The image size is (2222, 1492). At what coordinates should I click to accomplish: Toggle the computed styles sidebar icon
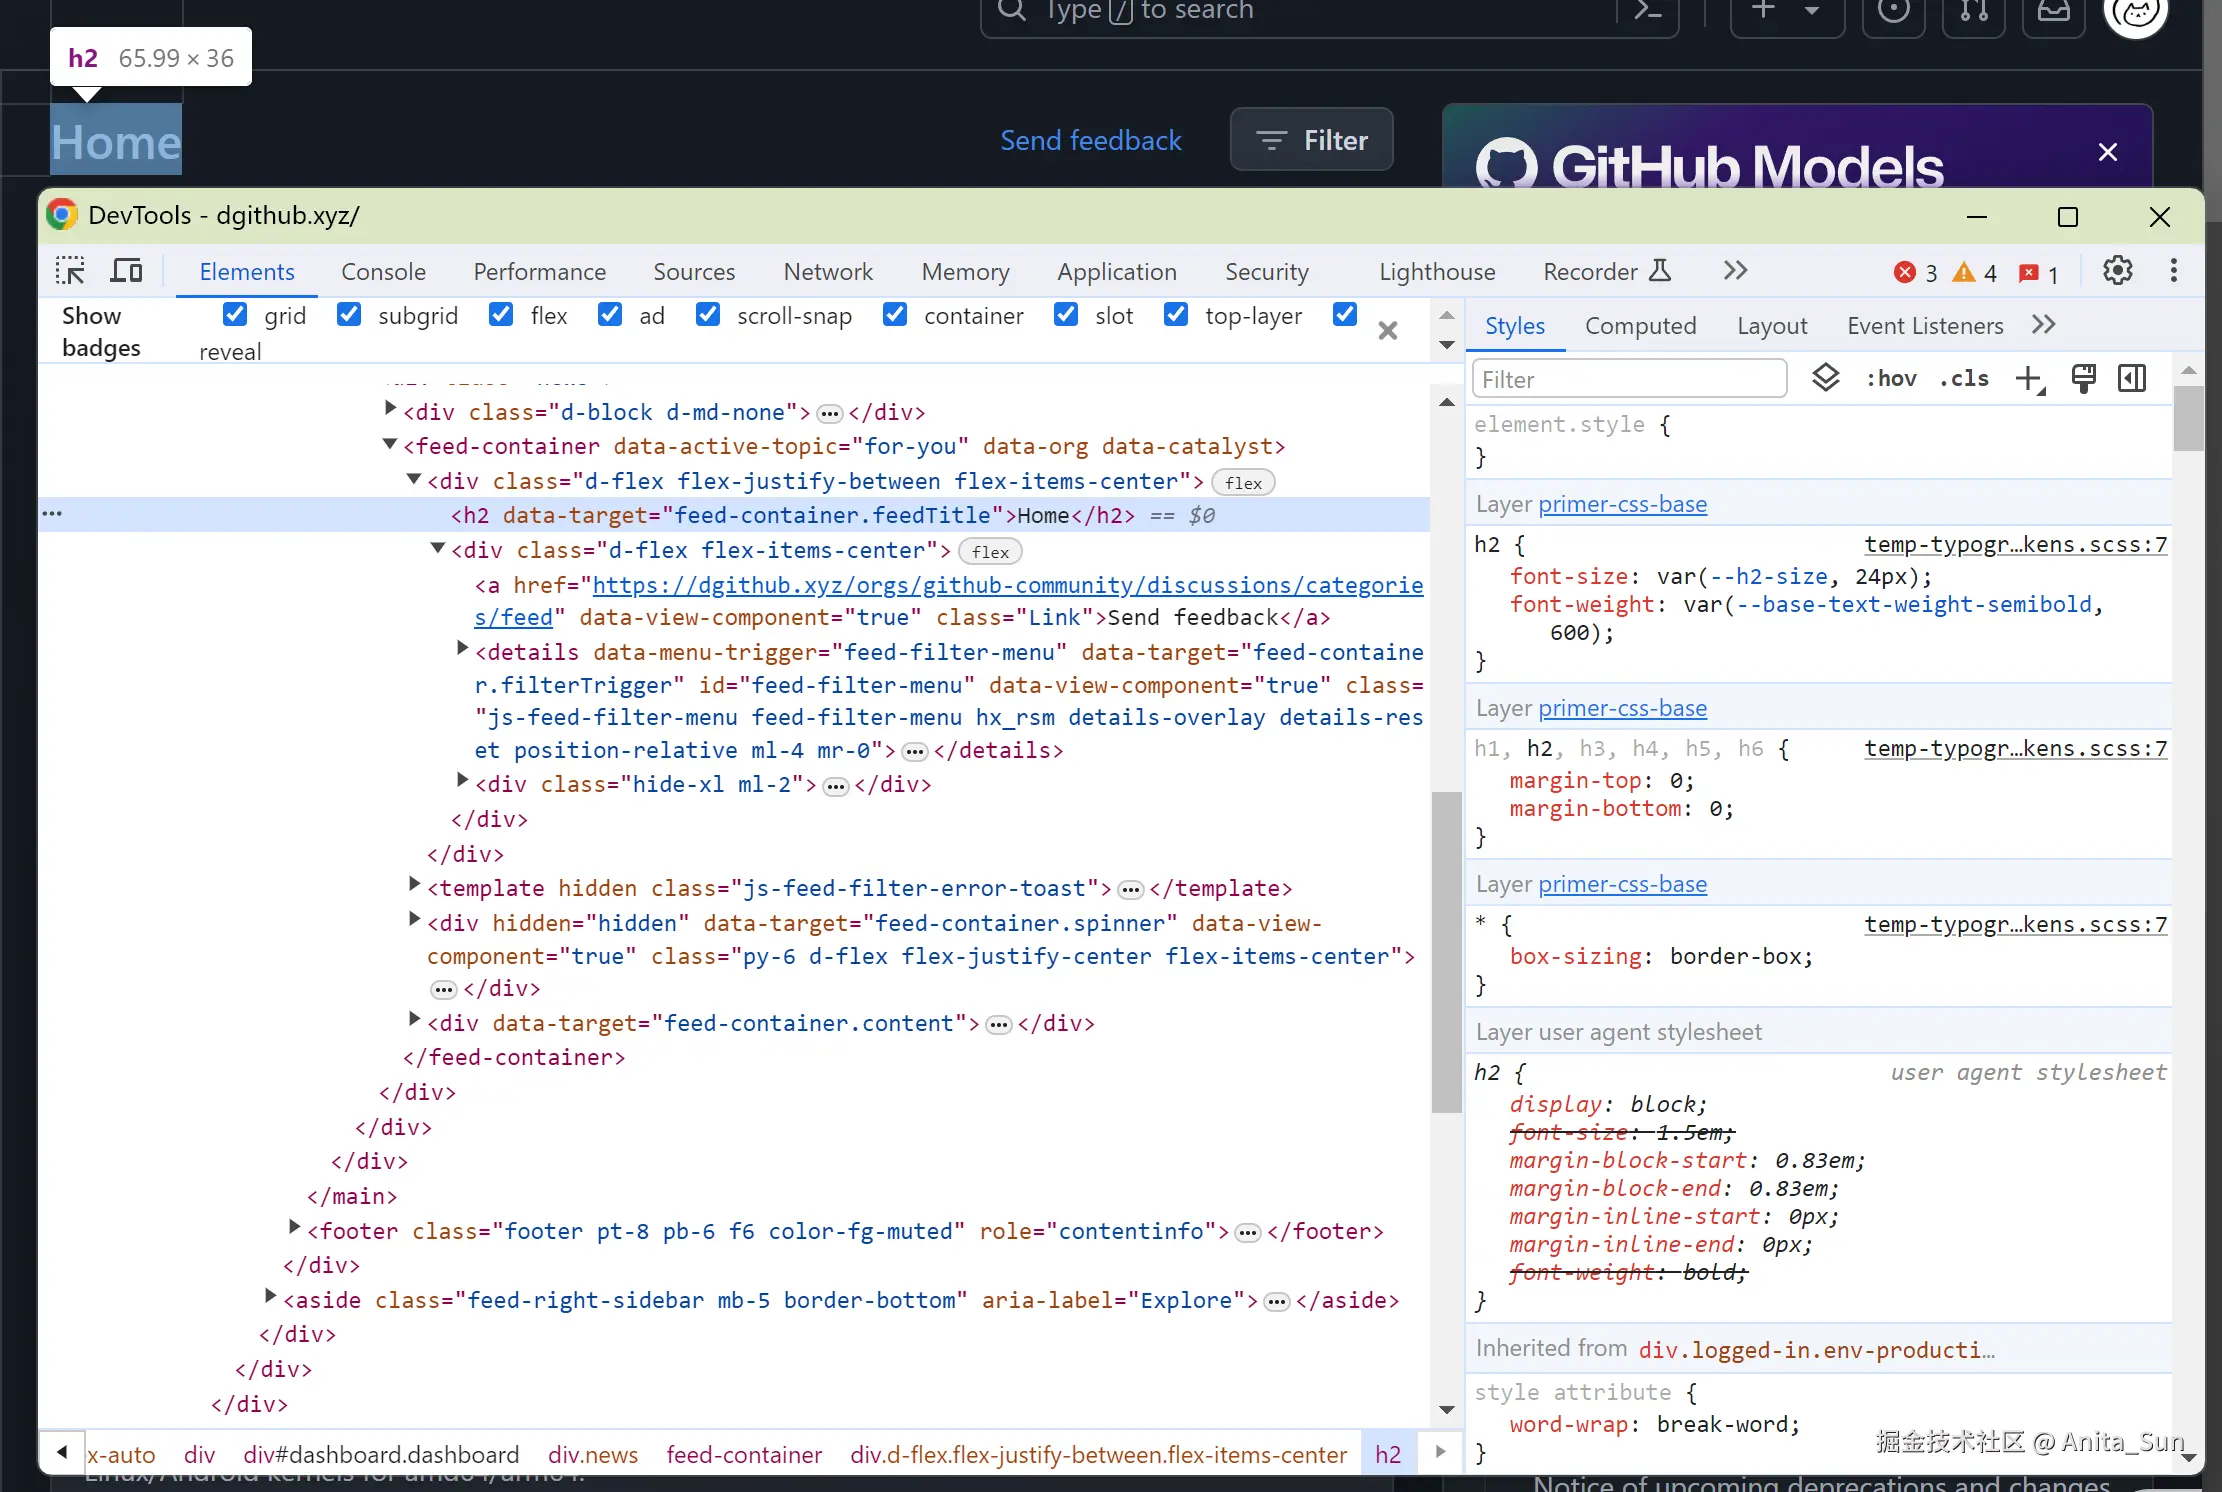(x=2132, y=379)
